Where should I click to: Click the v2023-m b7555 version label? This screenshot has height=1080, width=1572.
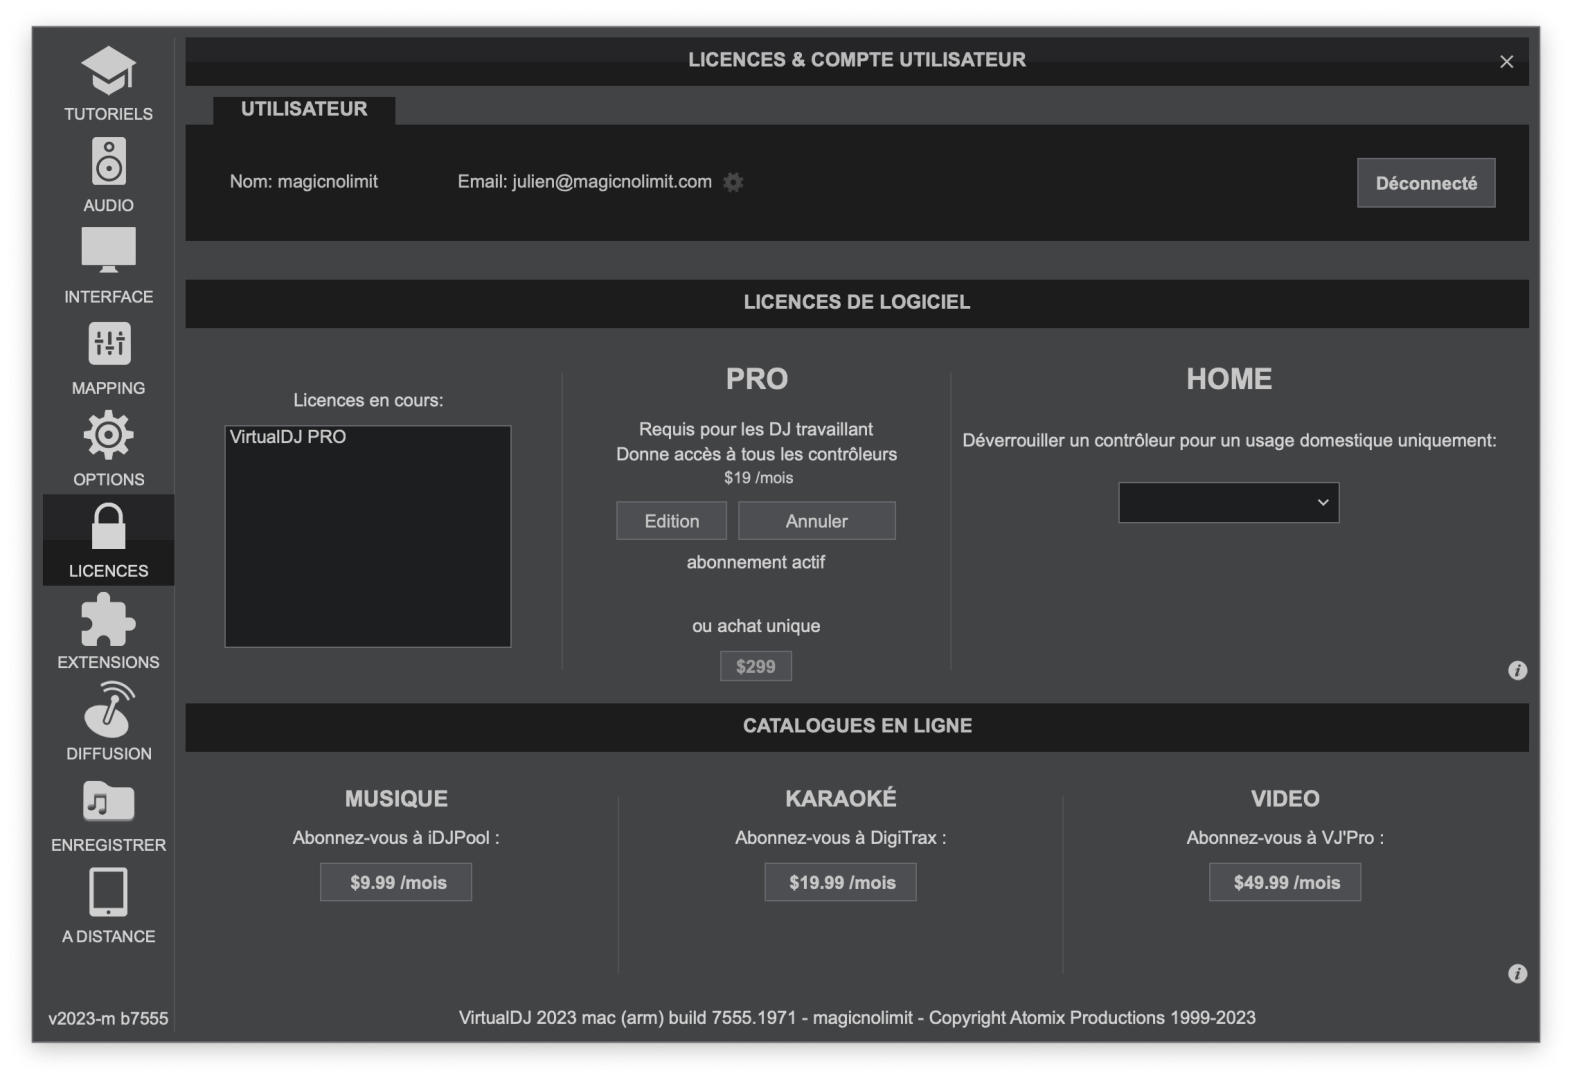108,1019
